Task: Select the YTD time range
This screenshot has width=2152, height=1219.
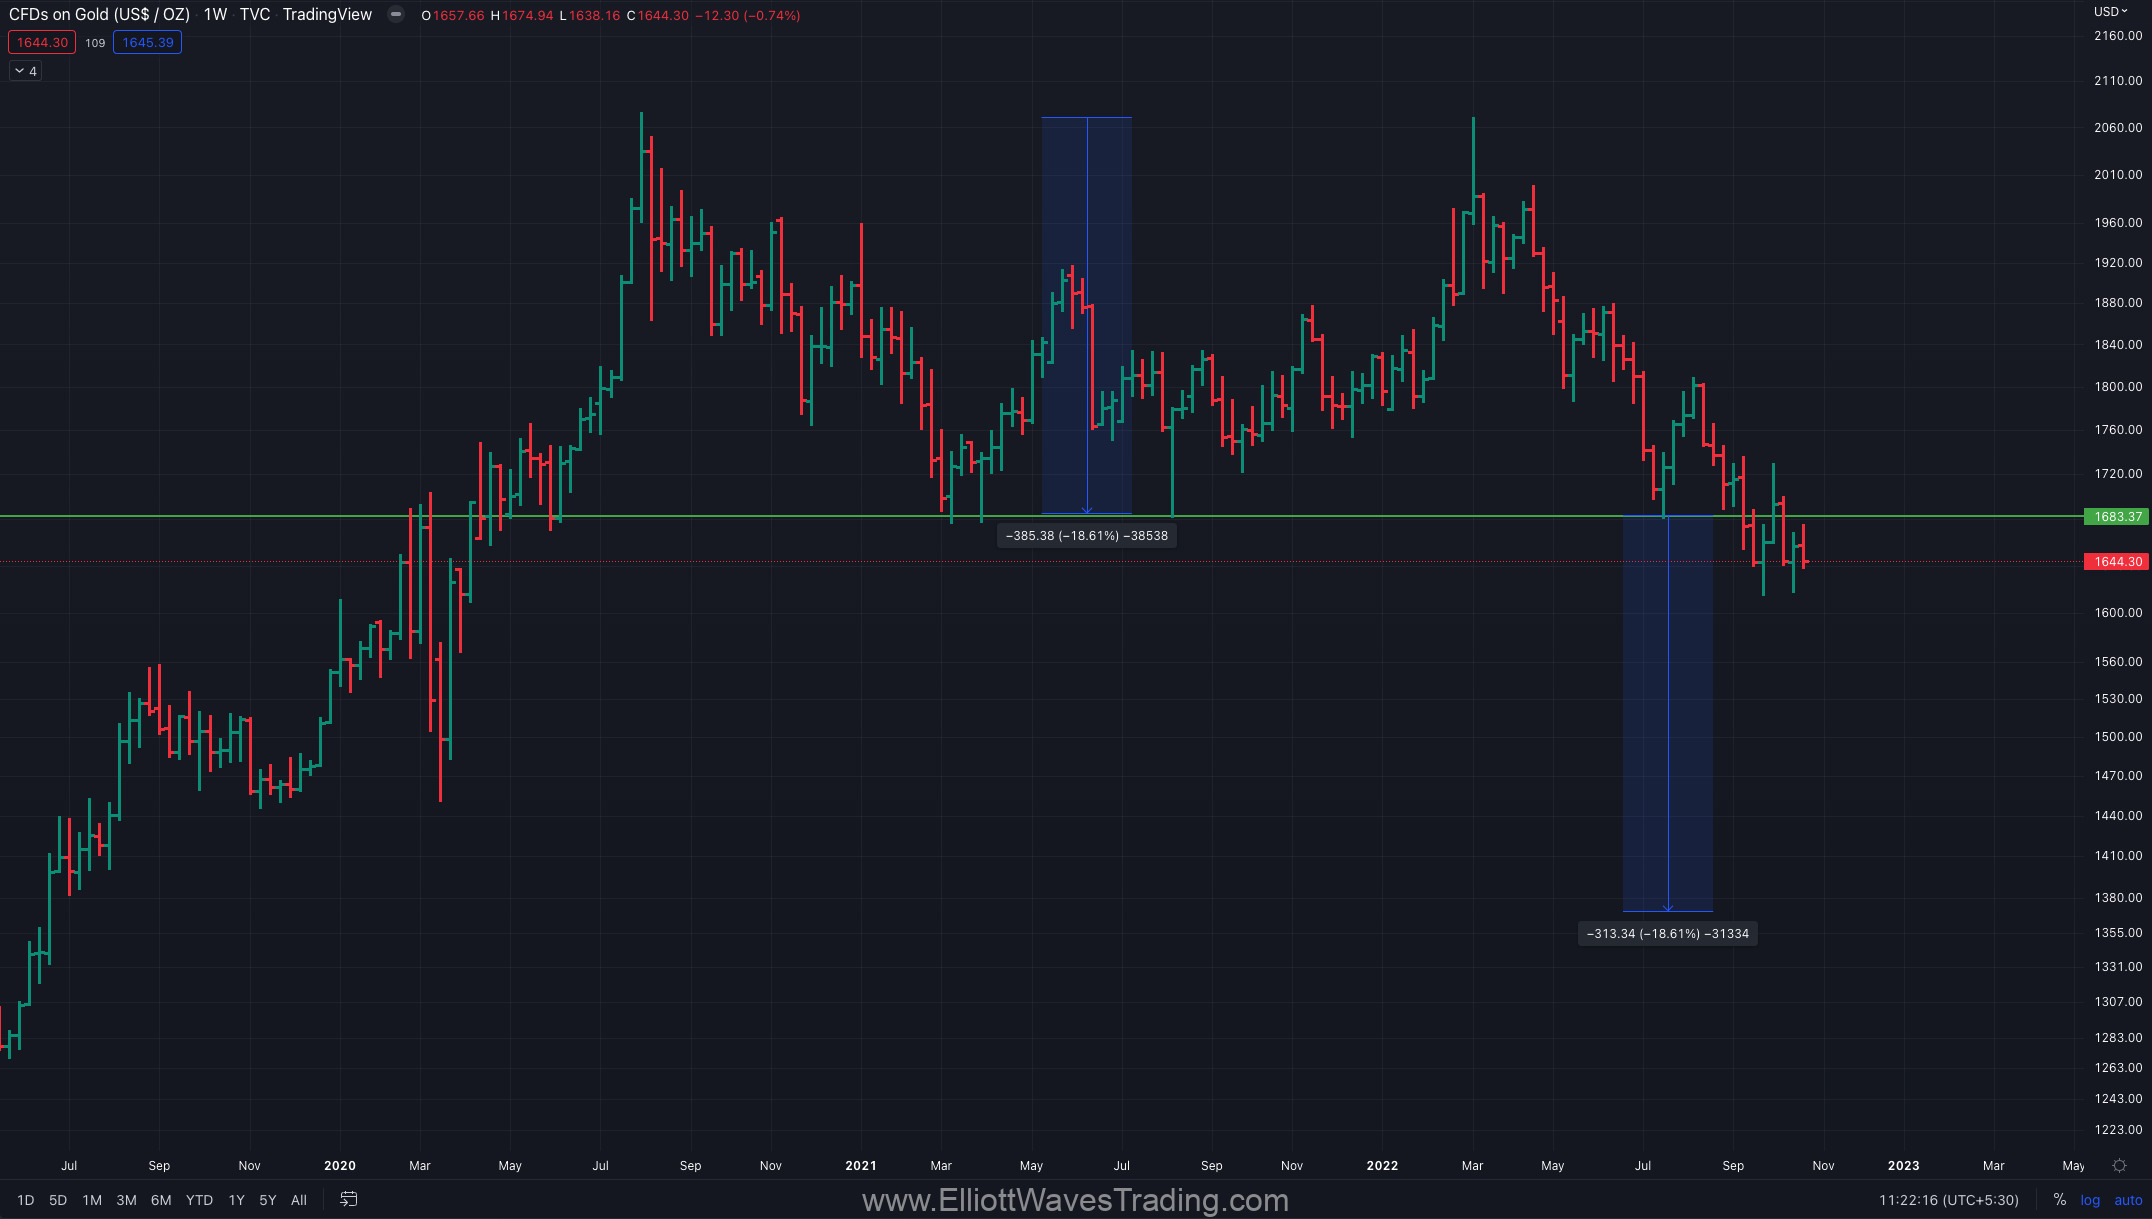Action: click(x=199, y=1200)
